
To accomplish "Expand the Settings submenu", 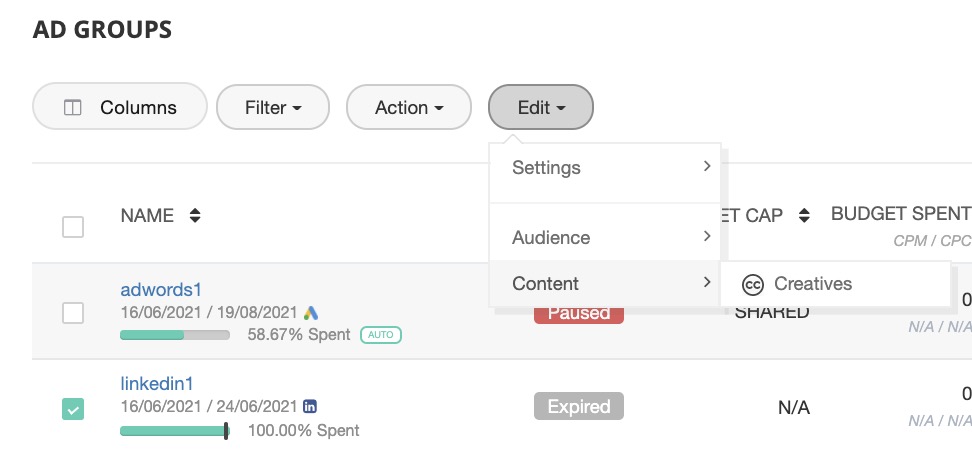I will click(604, 168).
